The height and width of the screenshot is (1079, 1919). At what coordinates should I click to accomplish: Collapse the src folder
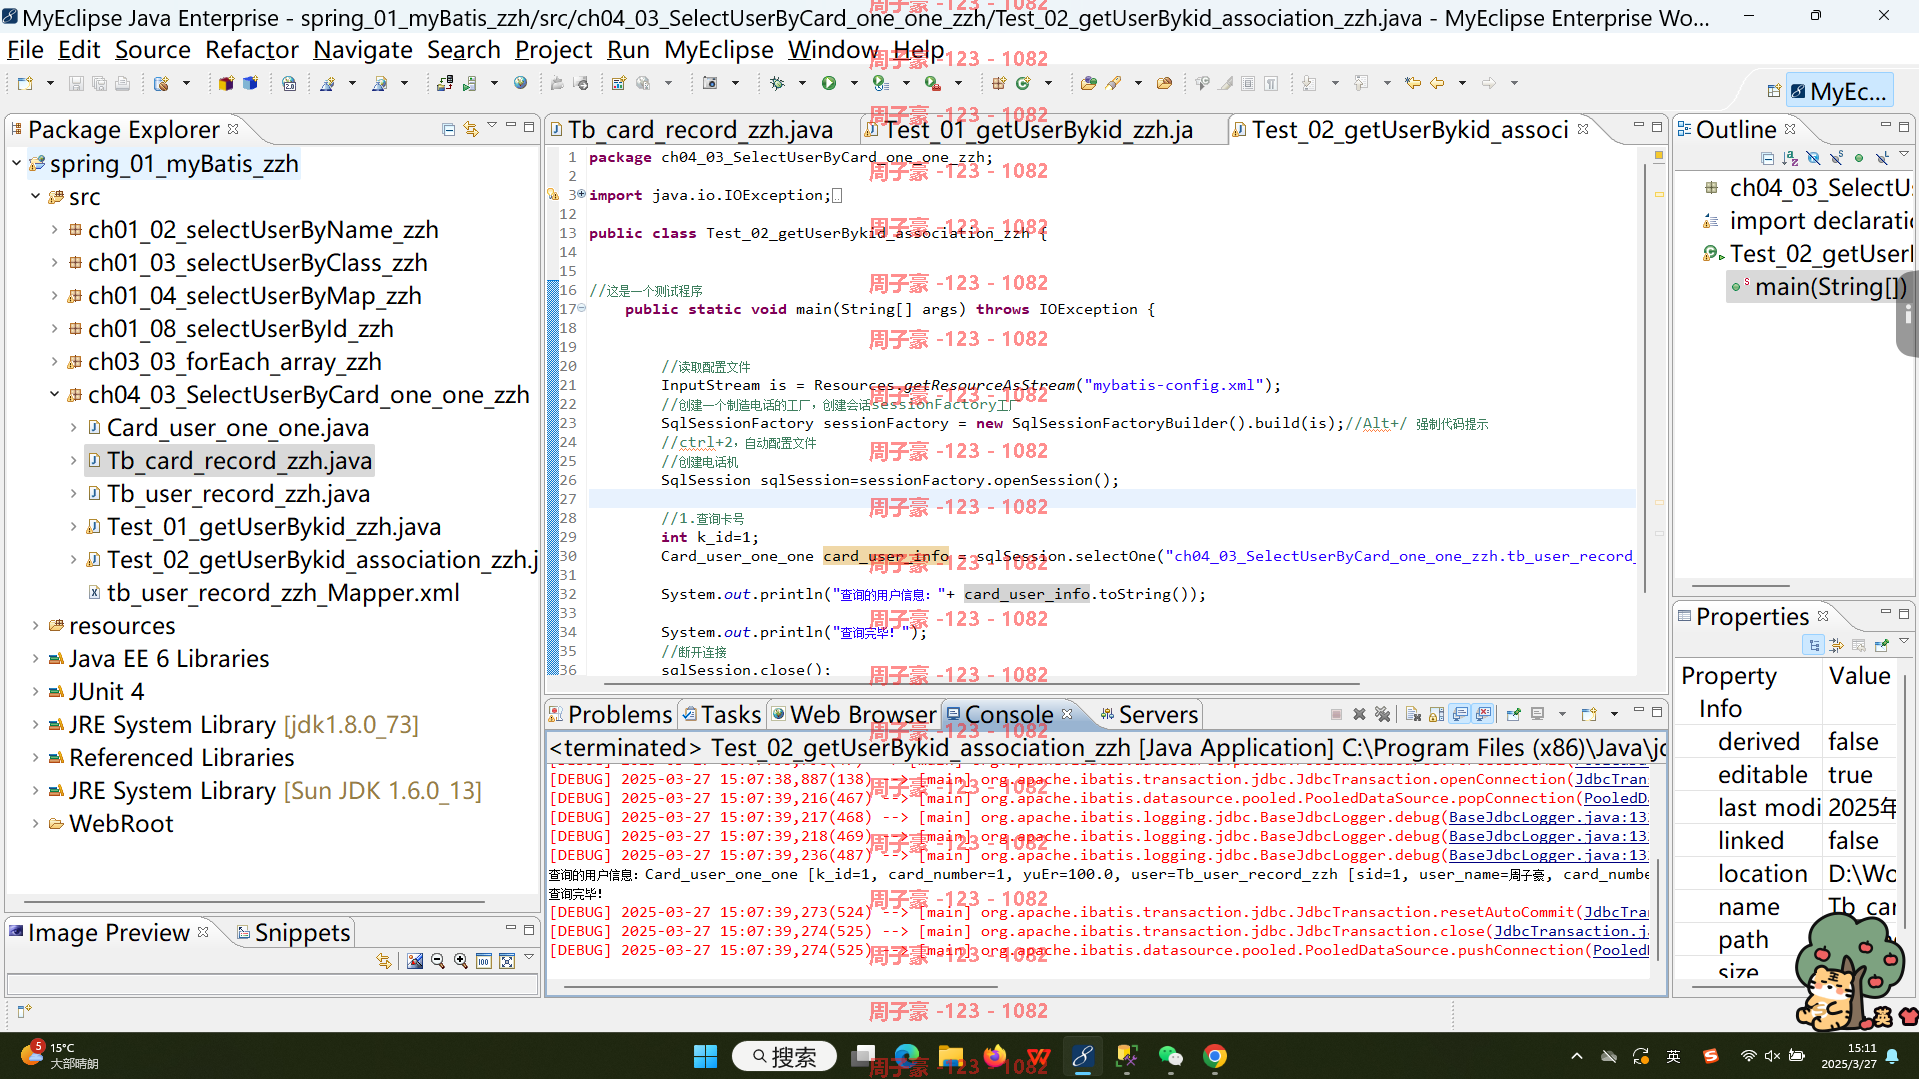click(35, 196)
